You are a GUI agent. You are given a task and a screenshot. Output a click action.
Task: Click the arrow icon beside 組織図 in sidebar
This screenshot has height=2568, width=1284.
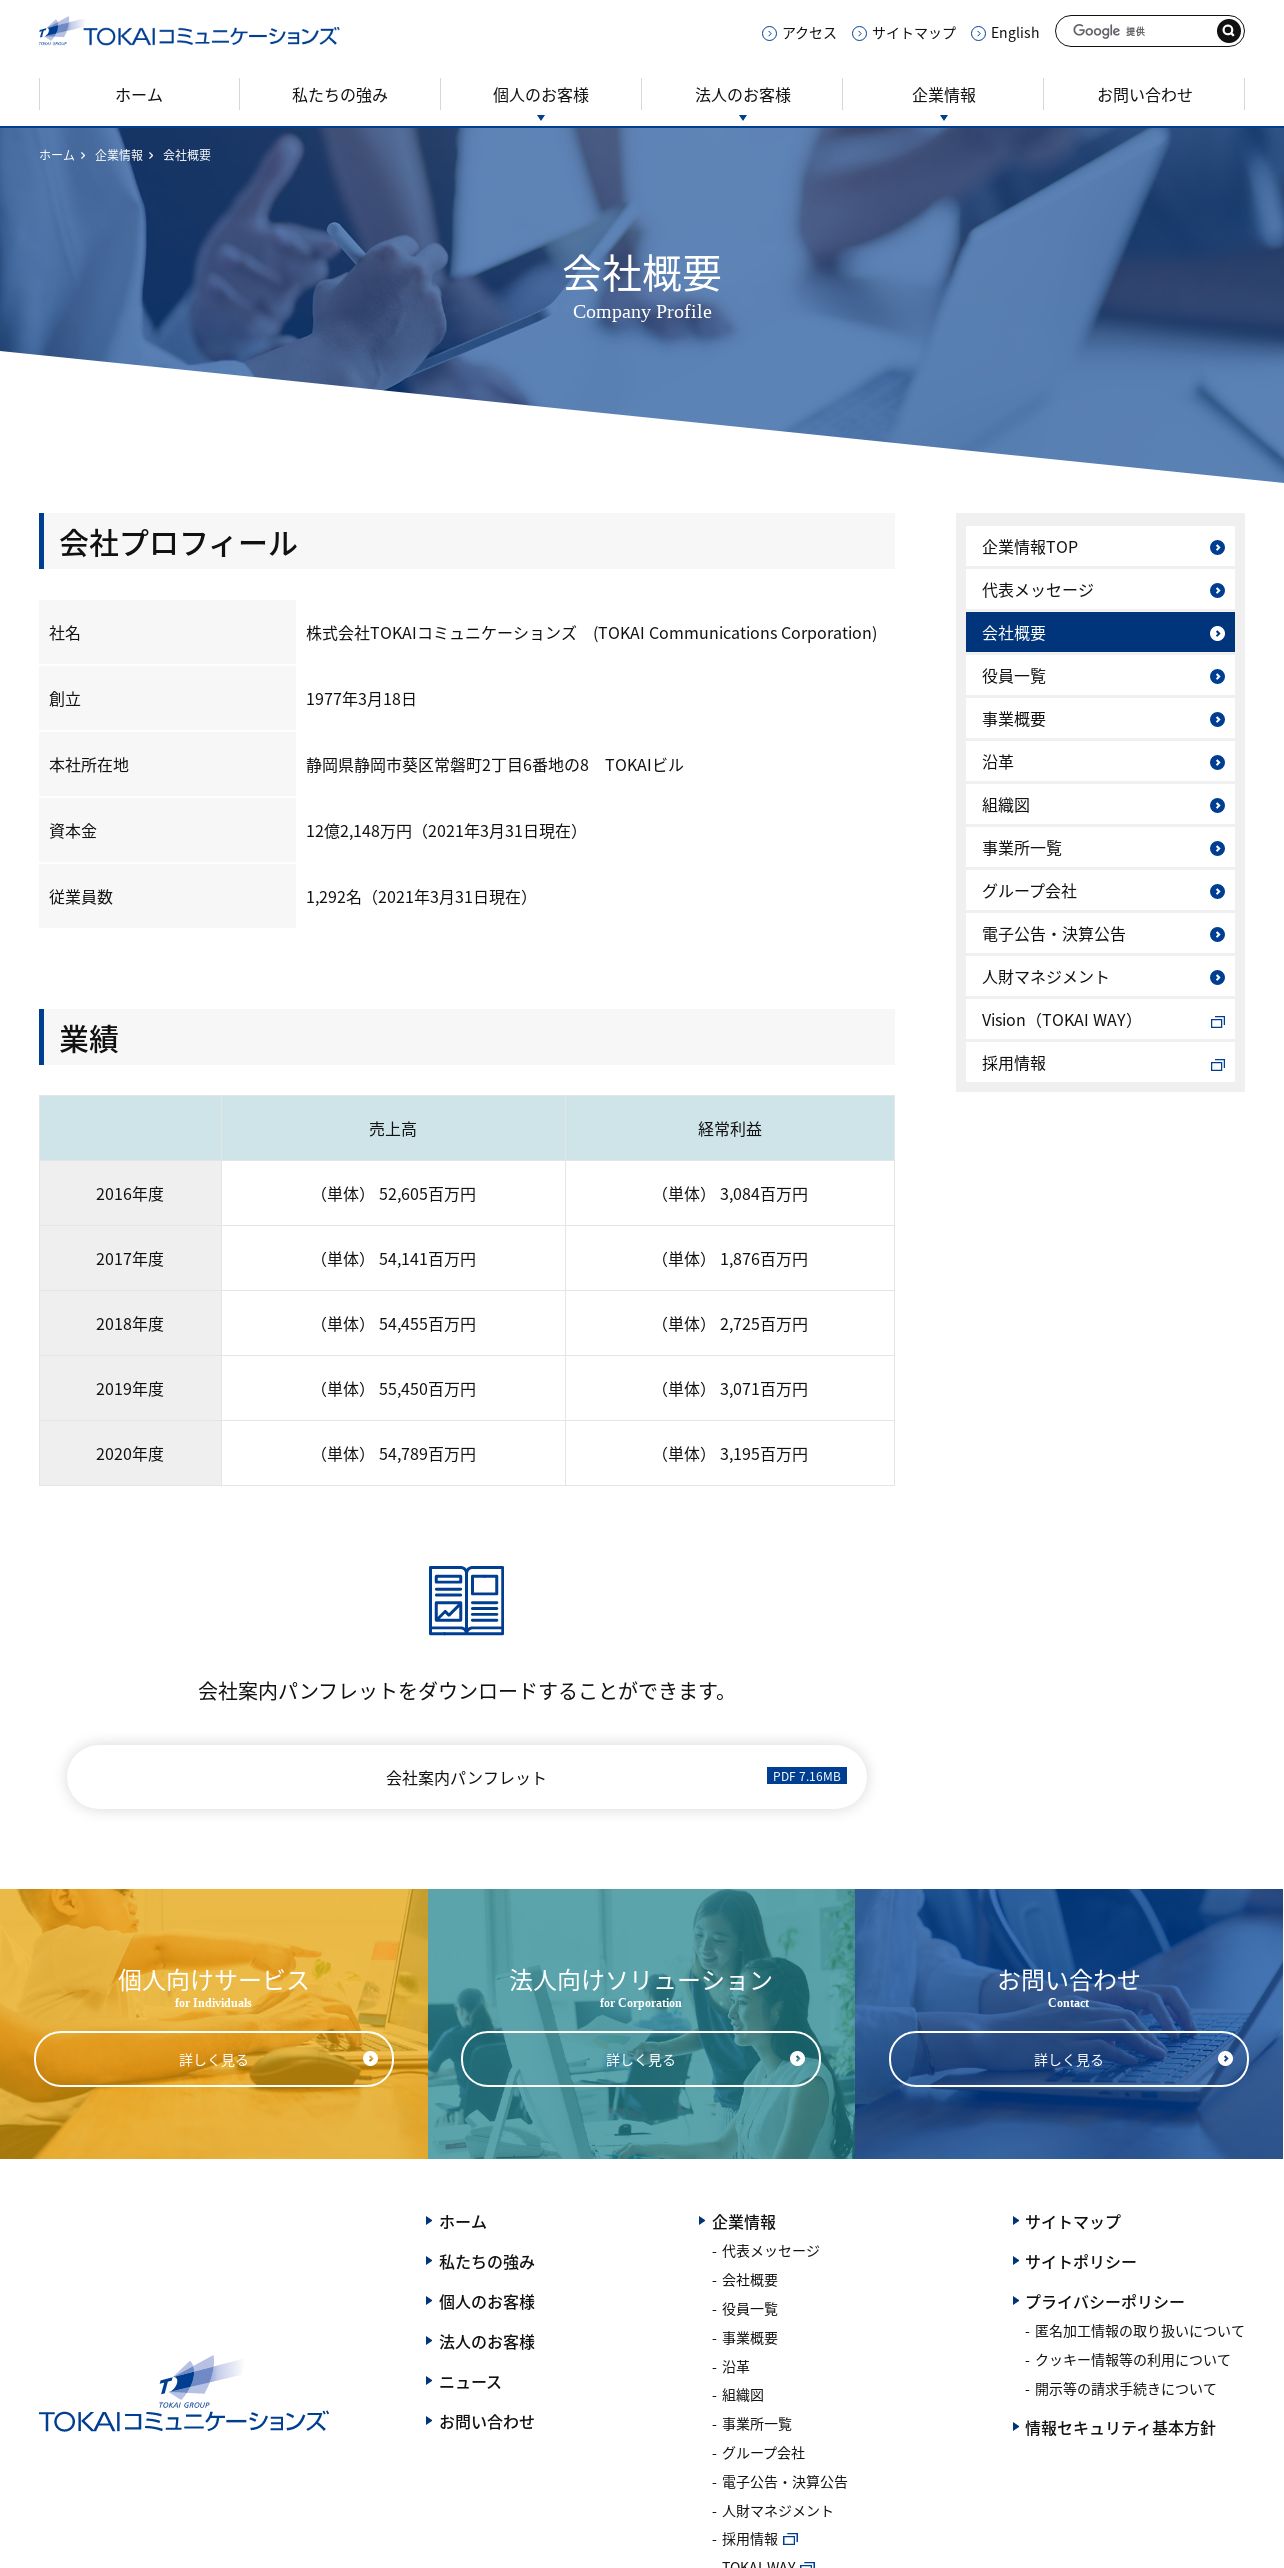coord(1217,805)
